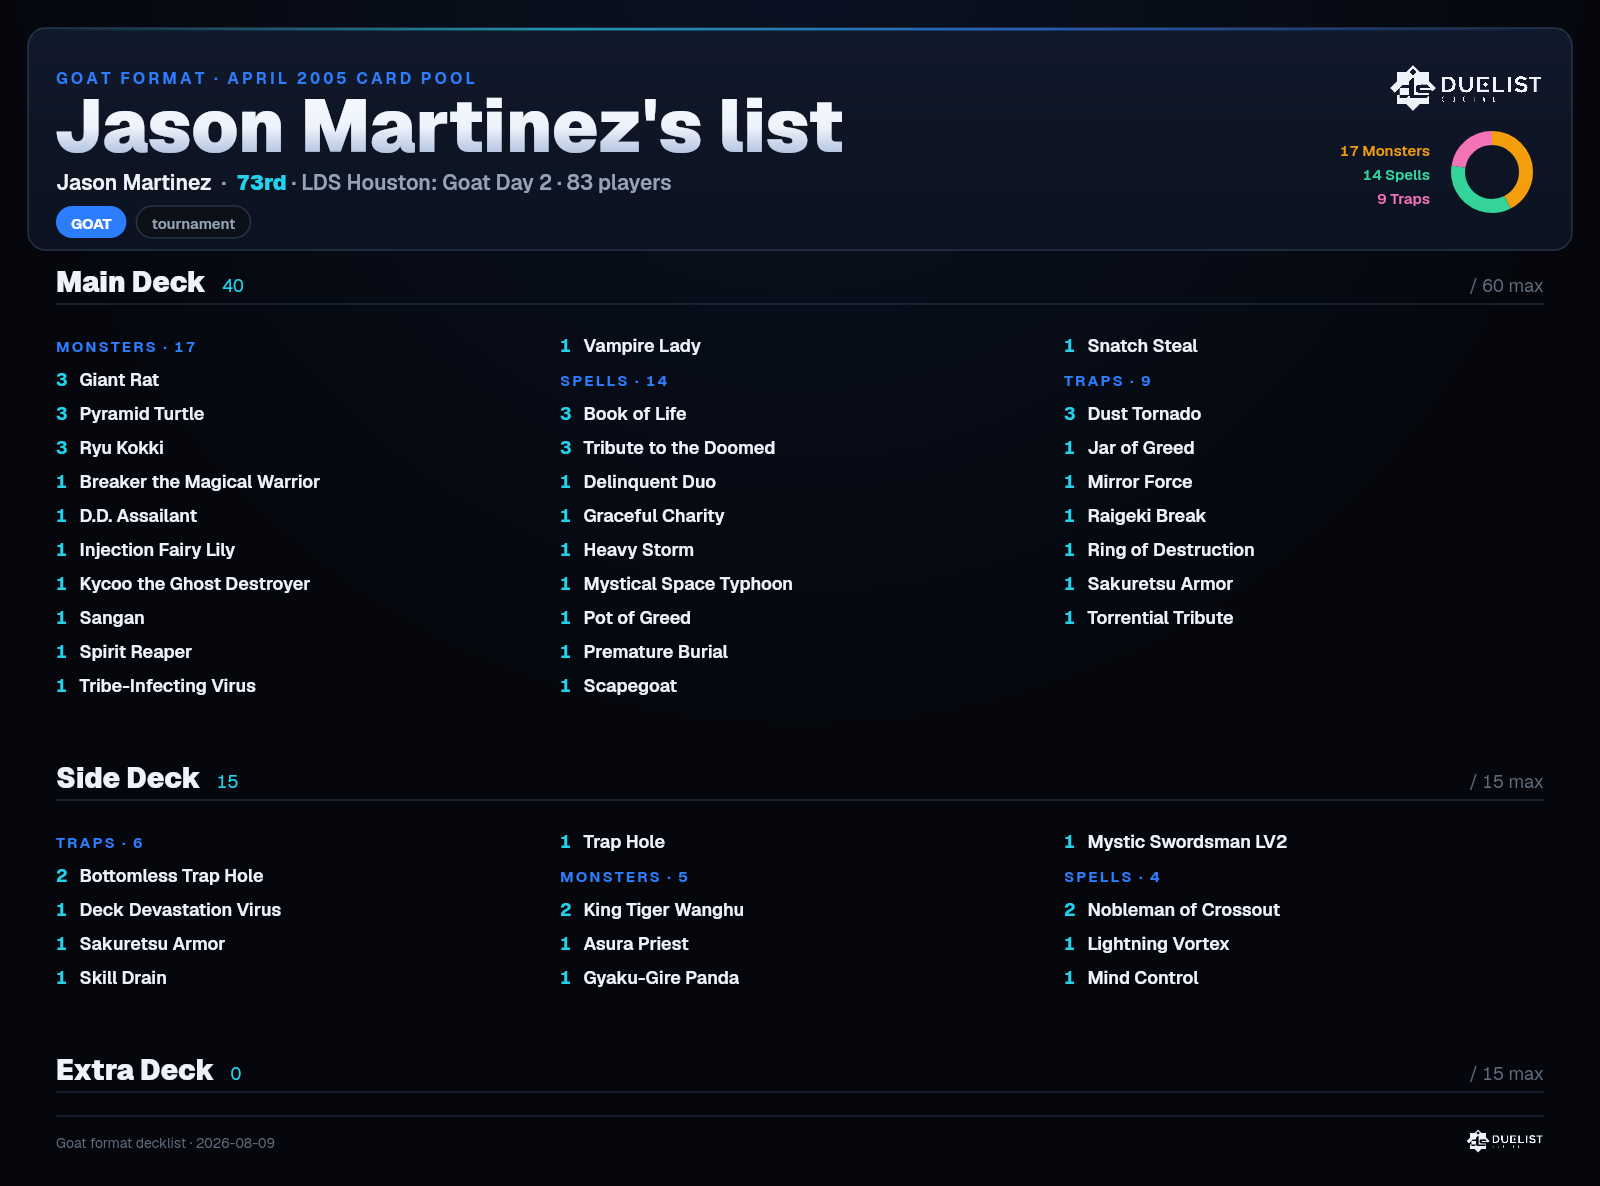Select the GOAT format tag
The image size is (1600, 1186).
[91, 223]
